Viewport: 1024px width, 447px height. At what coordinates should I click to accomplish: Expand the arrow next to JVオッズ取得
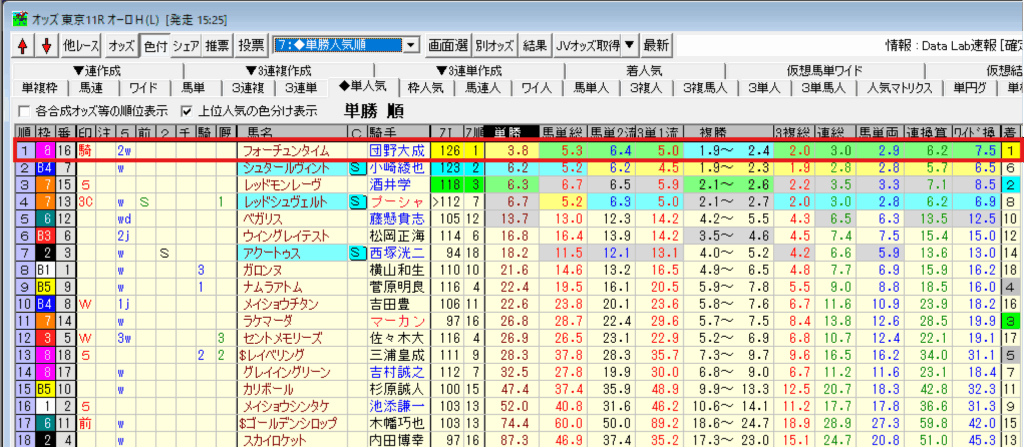point(629,46)
